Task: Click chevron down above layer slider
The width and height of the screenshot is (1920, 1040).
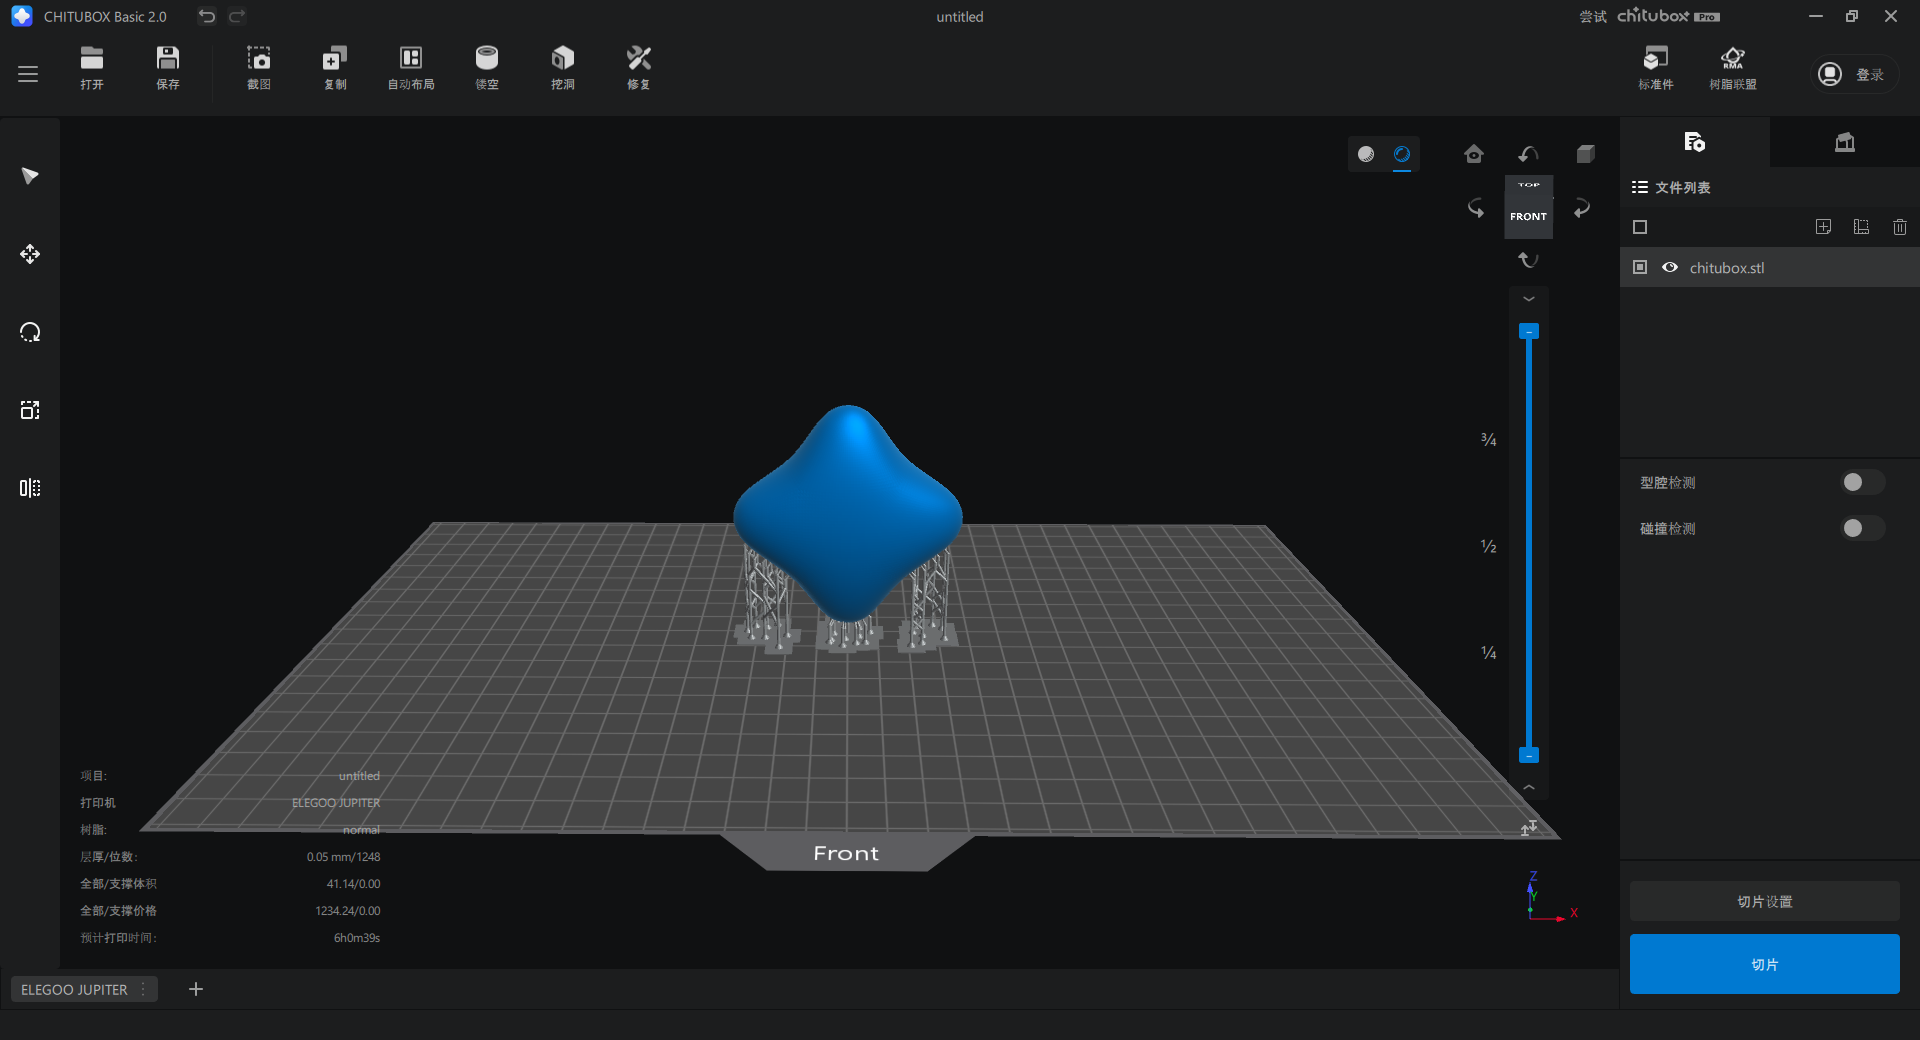Action: click(x=1529, y=299)
